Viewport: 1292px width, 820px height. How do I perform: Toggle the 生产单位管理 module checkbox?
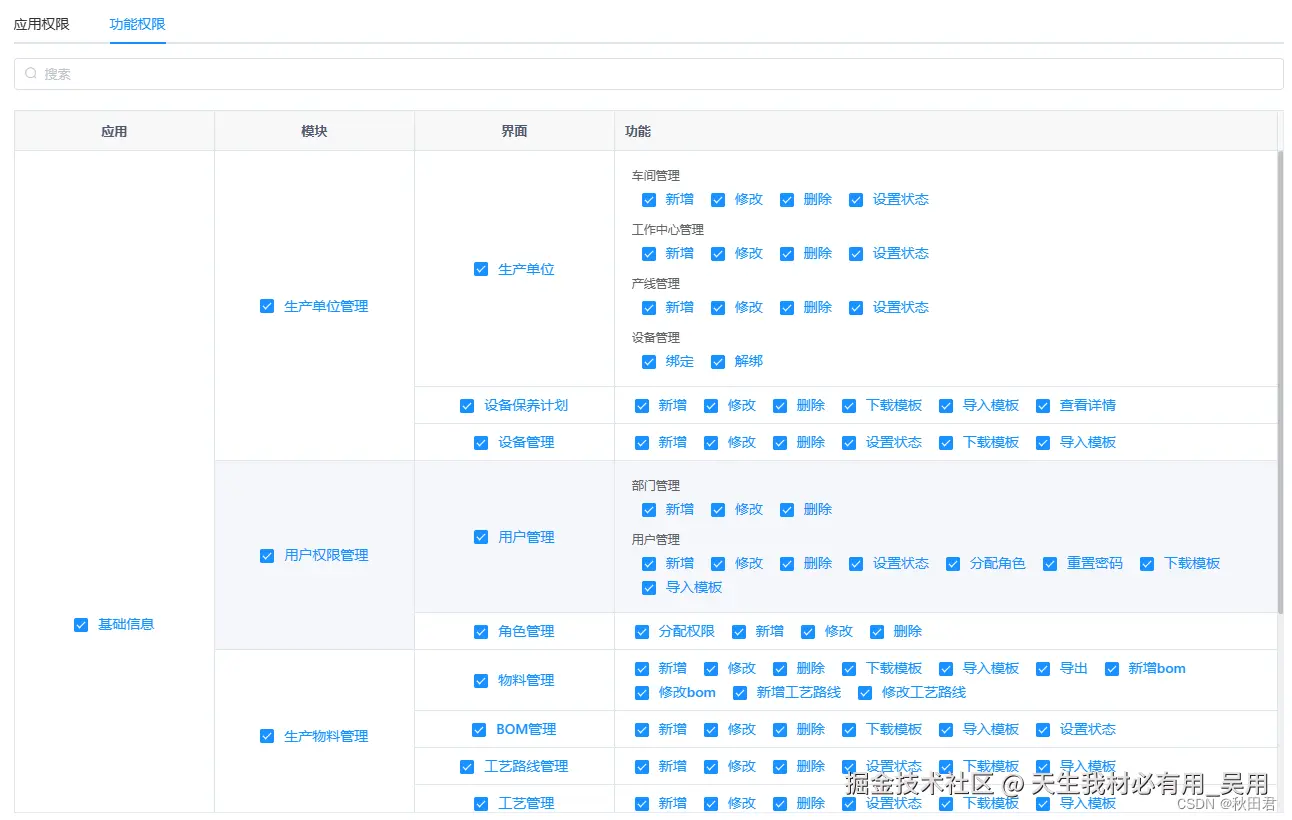click(x=267, y=306)
